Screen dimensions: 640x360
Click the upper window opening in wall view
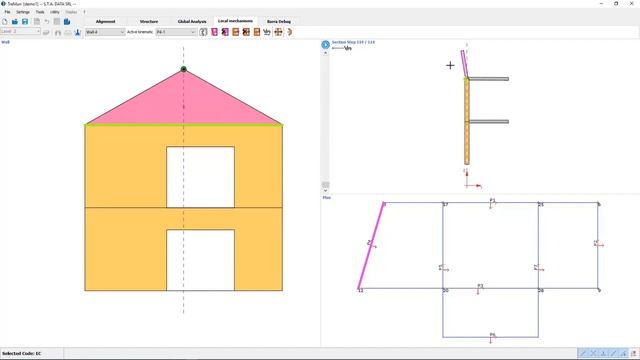[200, 177]
